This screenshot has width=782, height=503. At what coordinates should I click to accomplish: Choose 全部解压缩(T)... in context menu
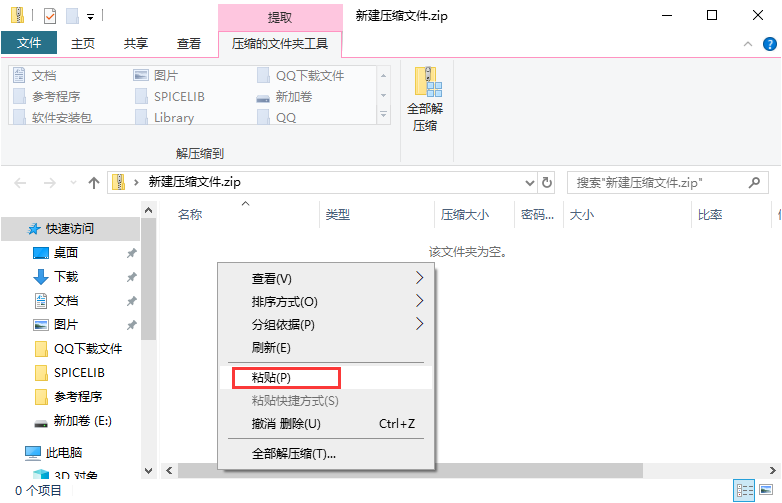point(326,454)
